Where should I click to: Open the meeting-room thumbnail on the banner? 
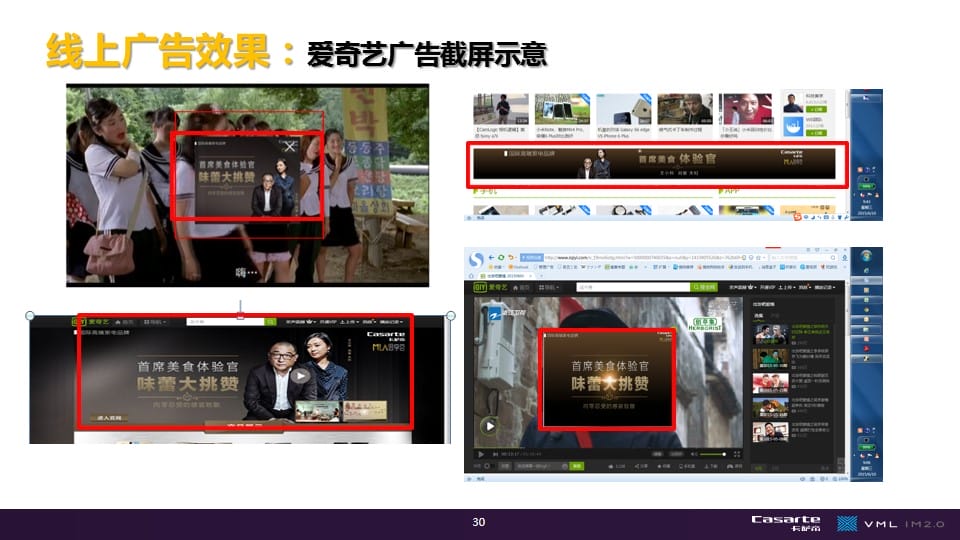318,411
